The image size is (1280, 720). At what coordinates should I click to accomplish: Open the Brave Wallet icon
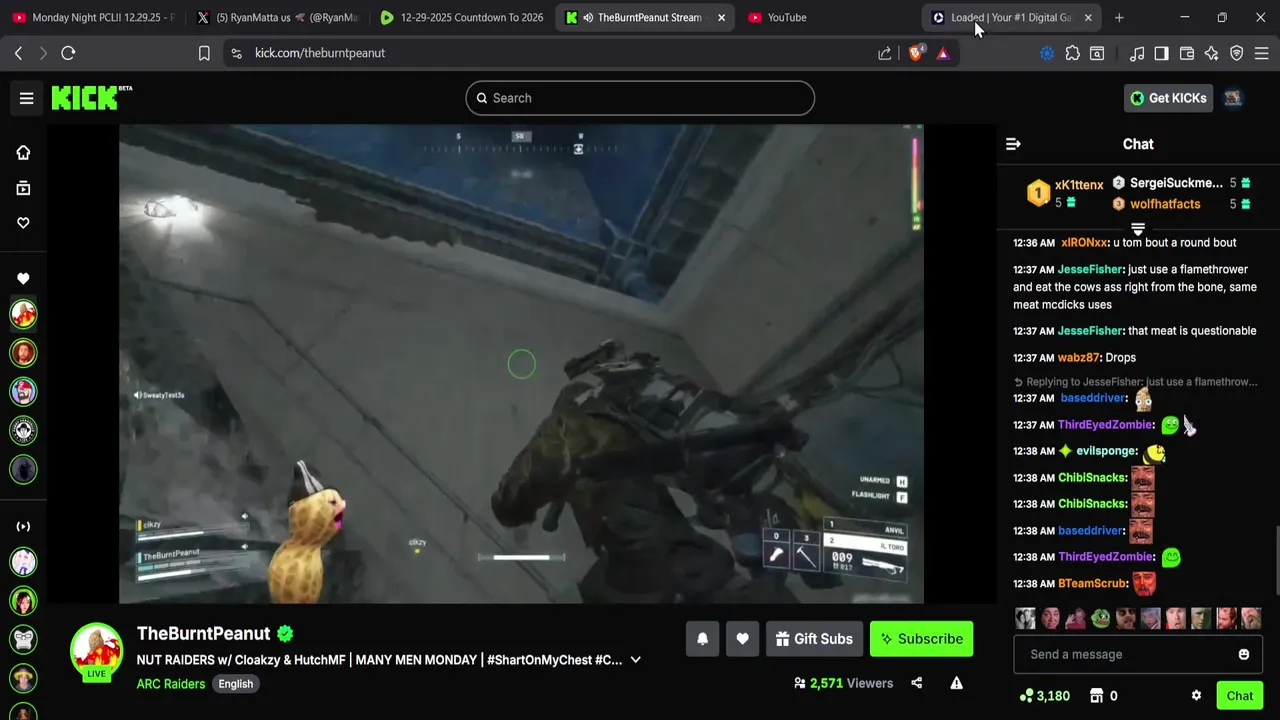pyautogui.click(x=1187, y=53)
